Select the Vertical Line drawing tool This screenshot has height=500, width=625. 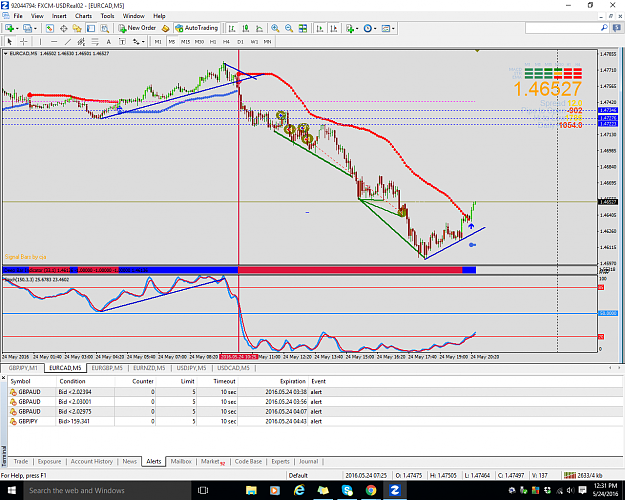pos(40,41)
